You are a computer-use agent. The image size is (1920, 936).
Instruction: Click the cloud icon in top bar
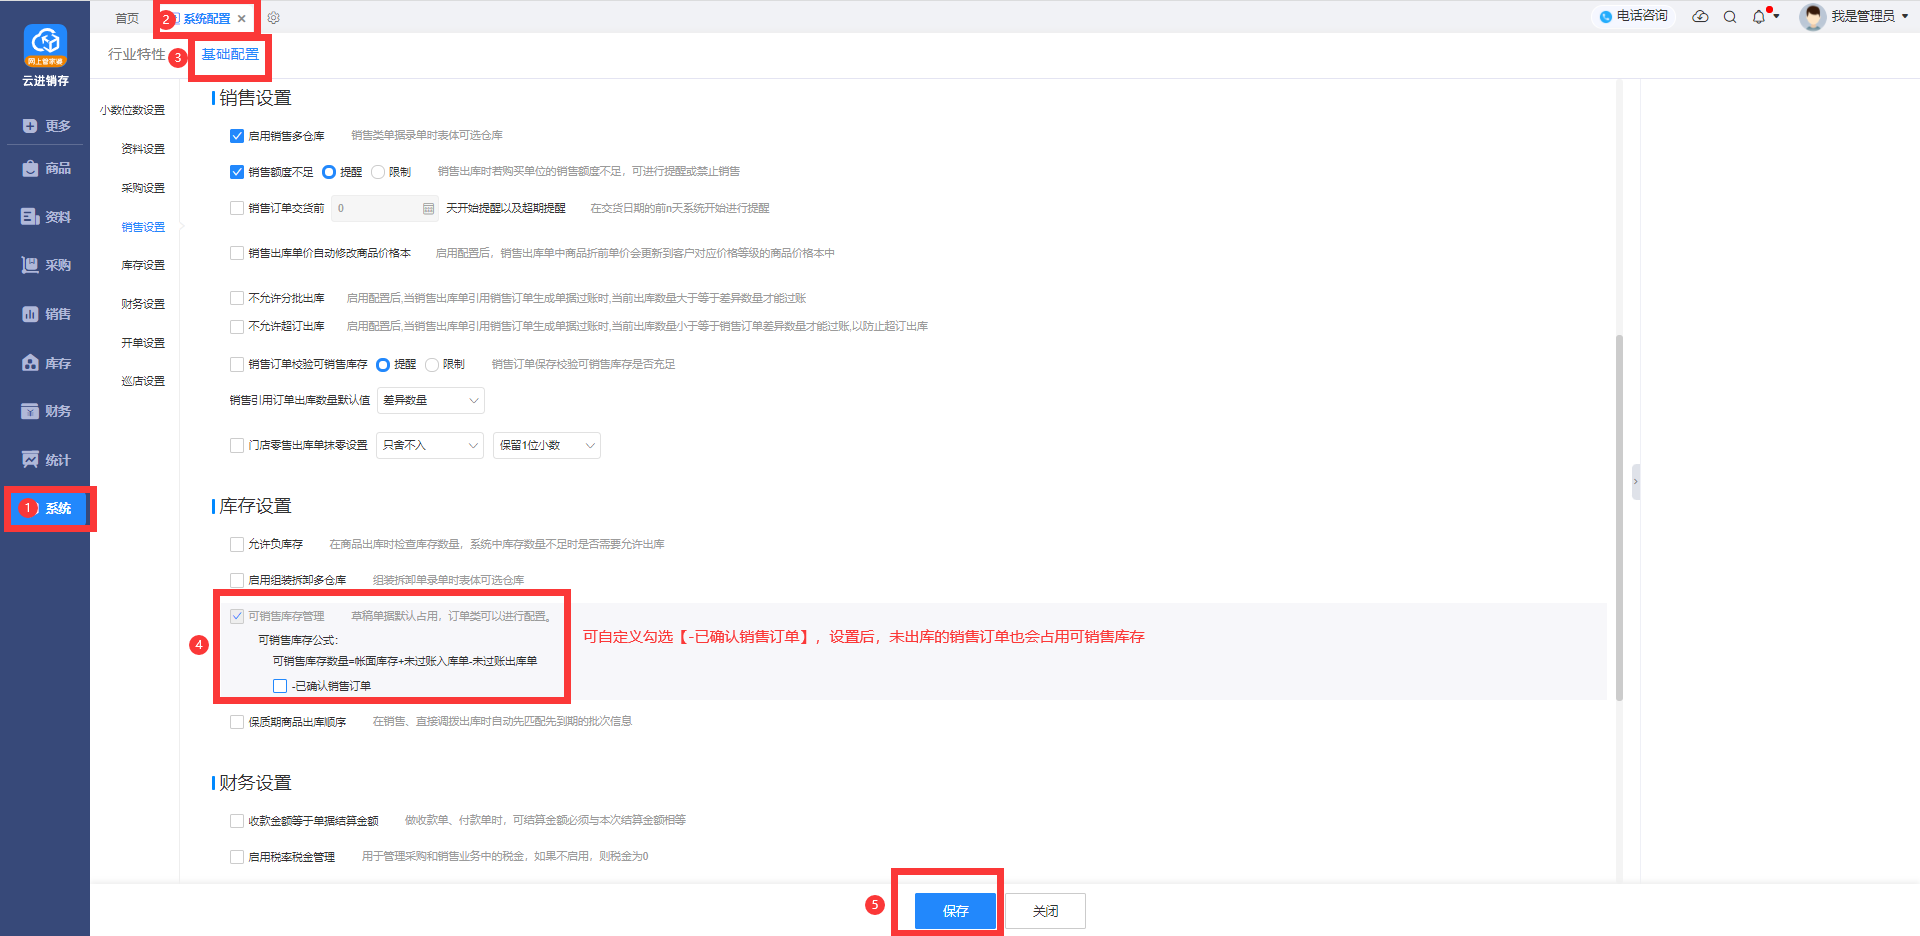coord(1700,17)
